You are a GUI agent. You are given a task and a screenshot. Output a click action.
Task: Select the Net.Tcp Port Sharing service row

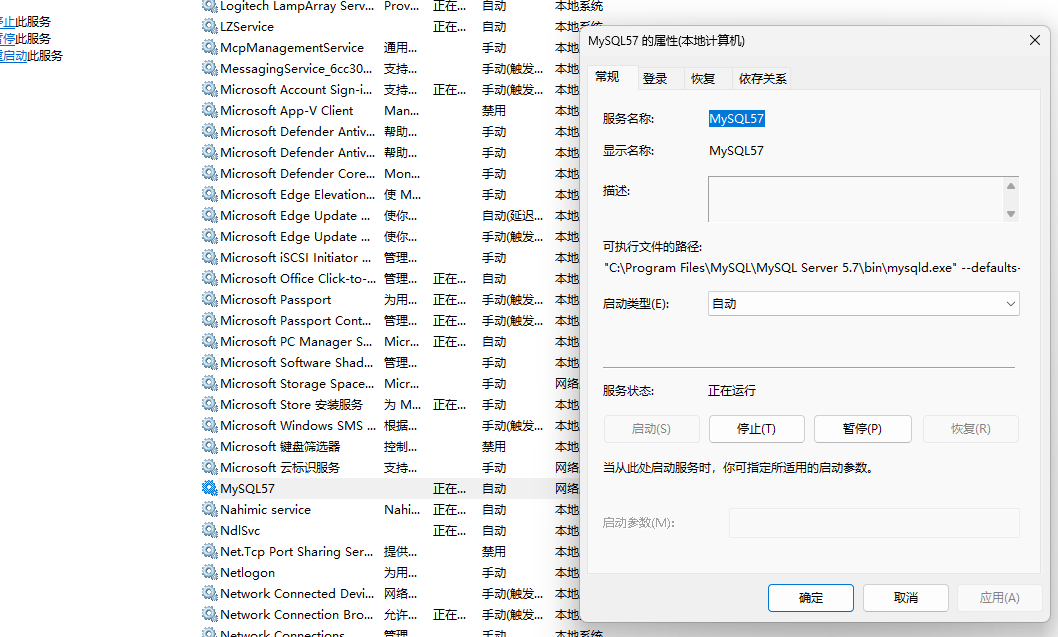coord(390,551)
